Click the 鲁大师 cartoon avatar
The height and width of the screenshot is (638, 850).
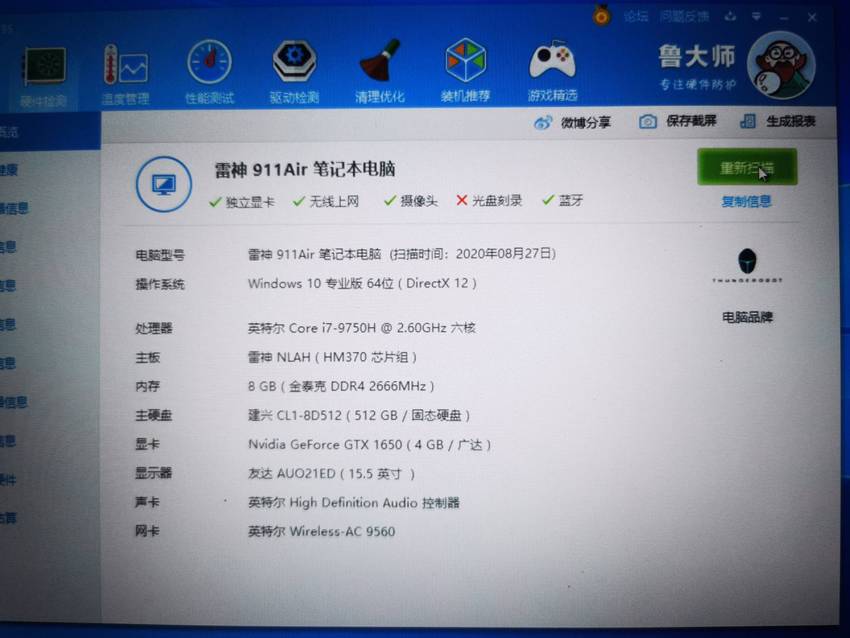pos(781,66)
